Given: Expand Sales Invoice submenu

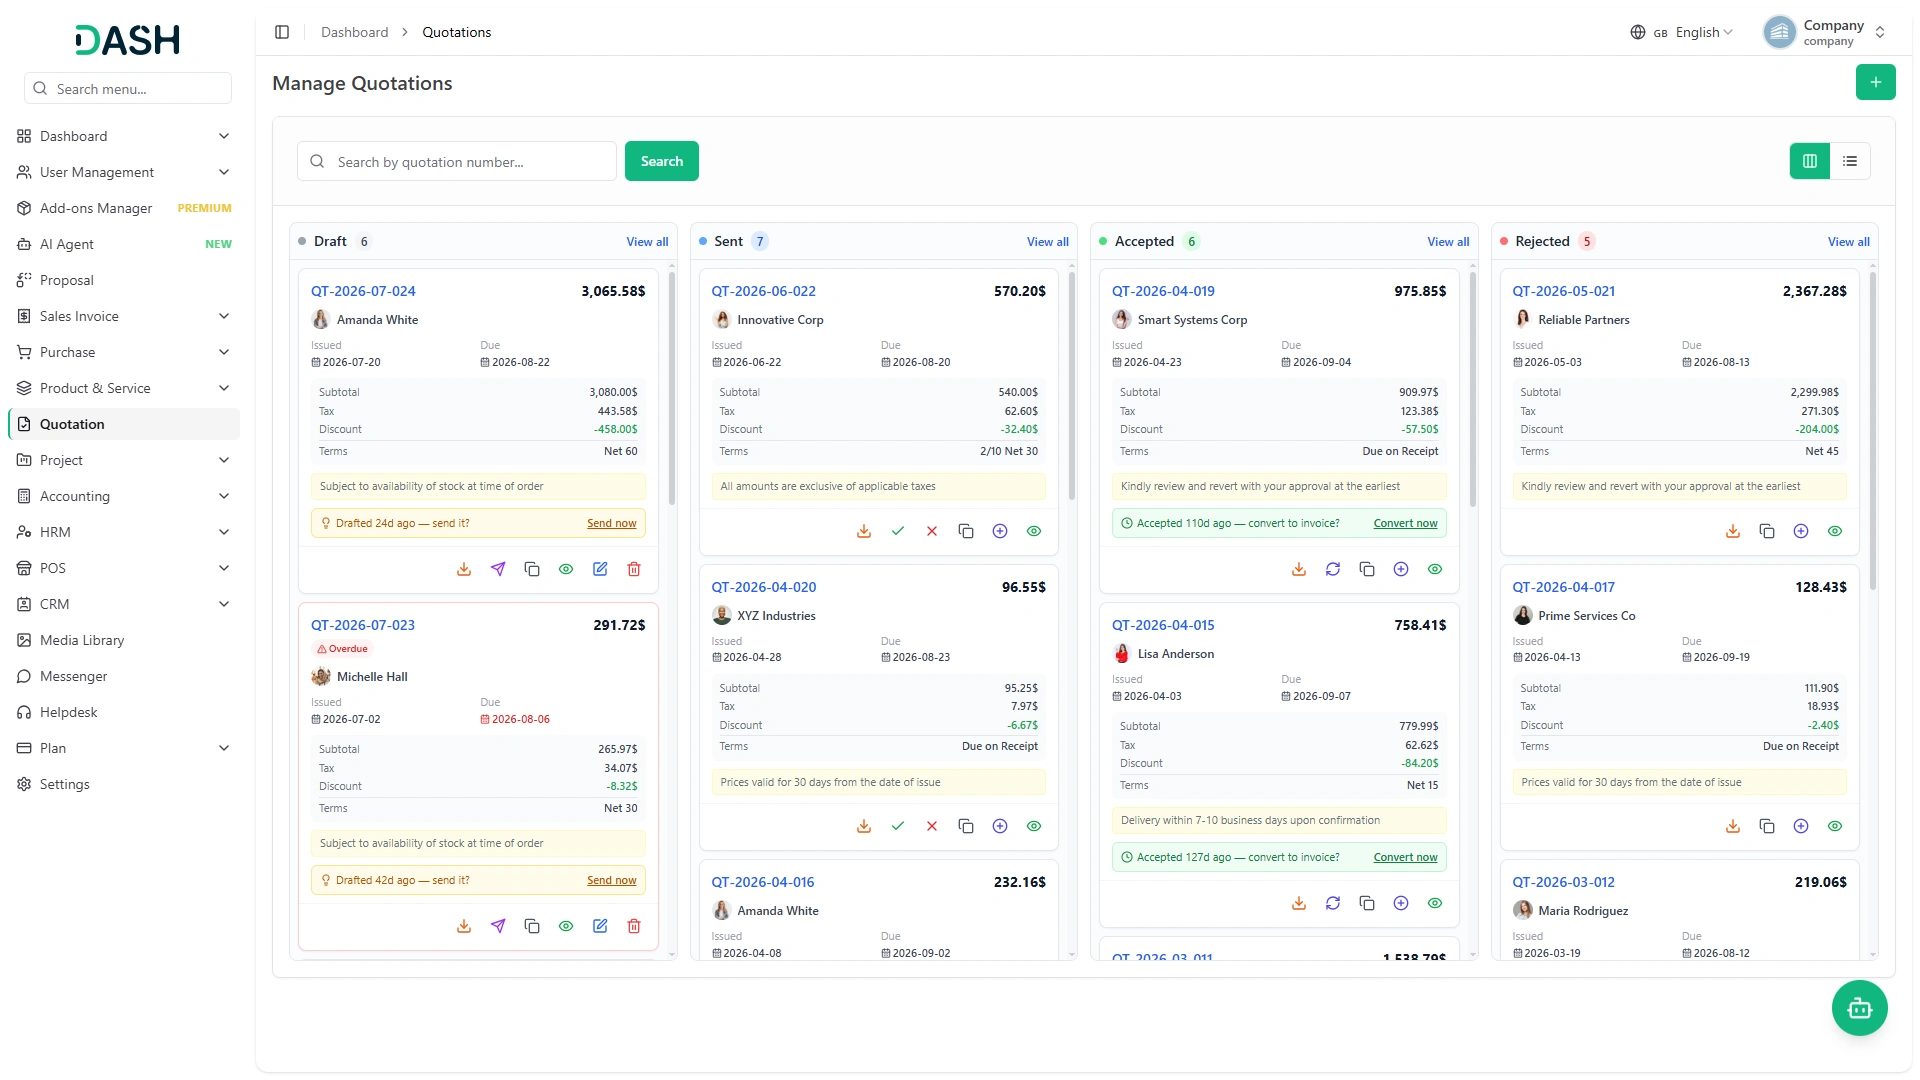Looking at the screenshot, I should 124,316.
